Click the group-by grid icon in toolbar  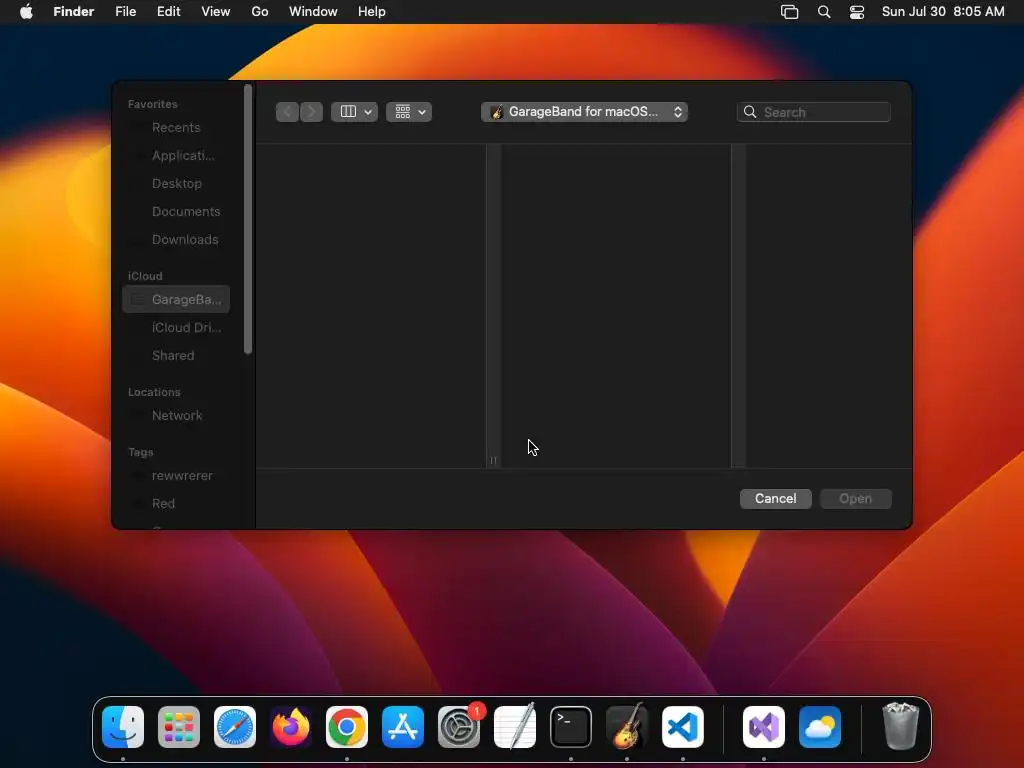(403, 112)
